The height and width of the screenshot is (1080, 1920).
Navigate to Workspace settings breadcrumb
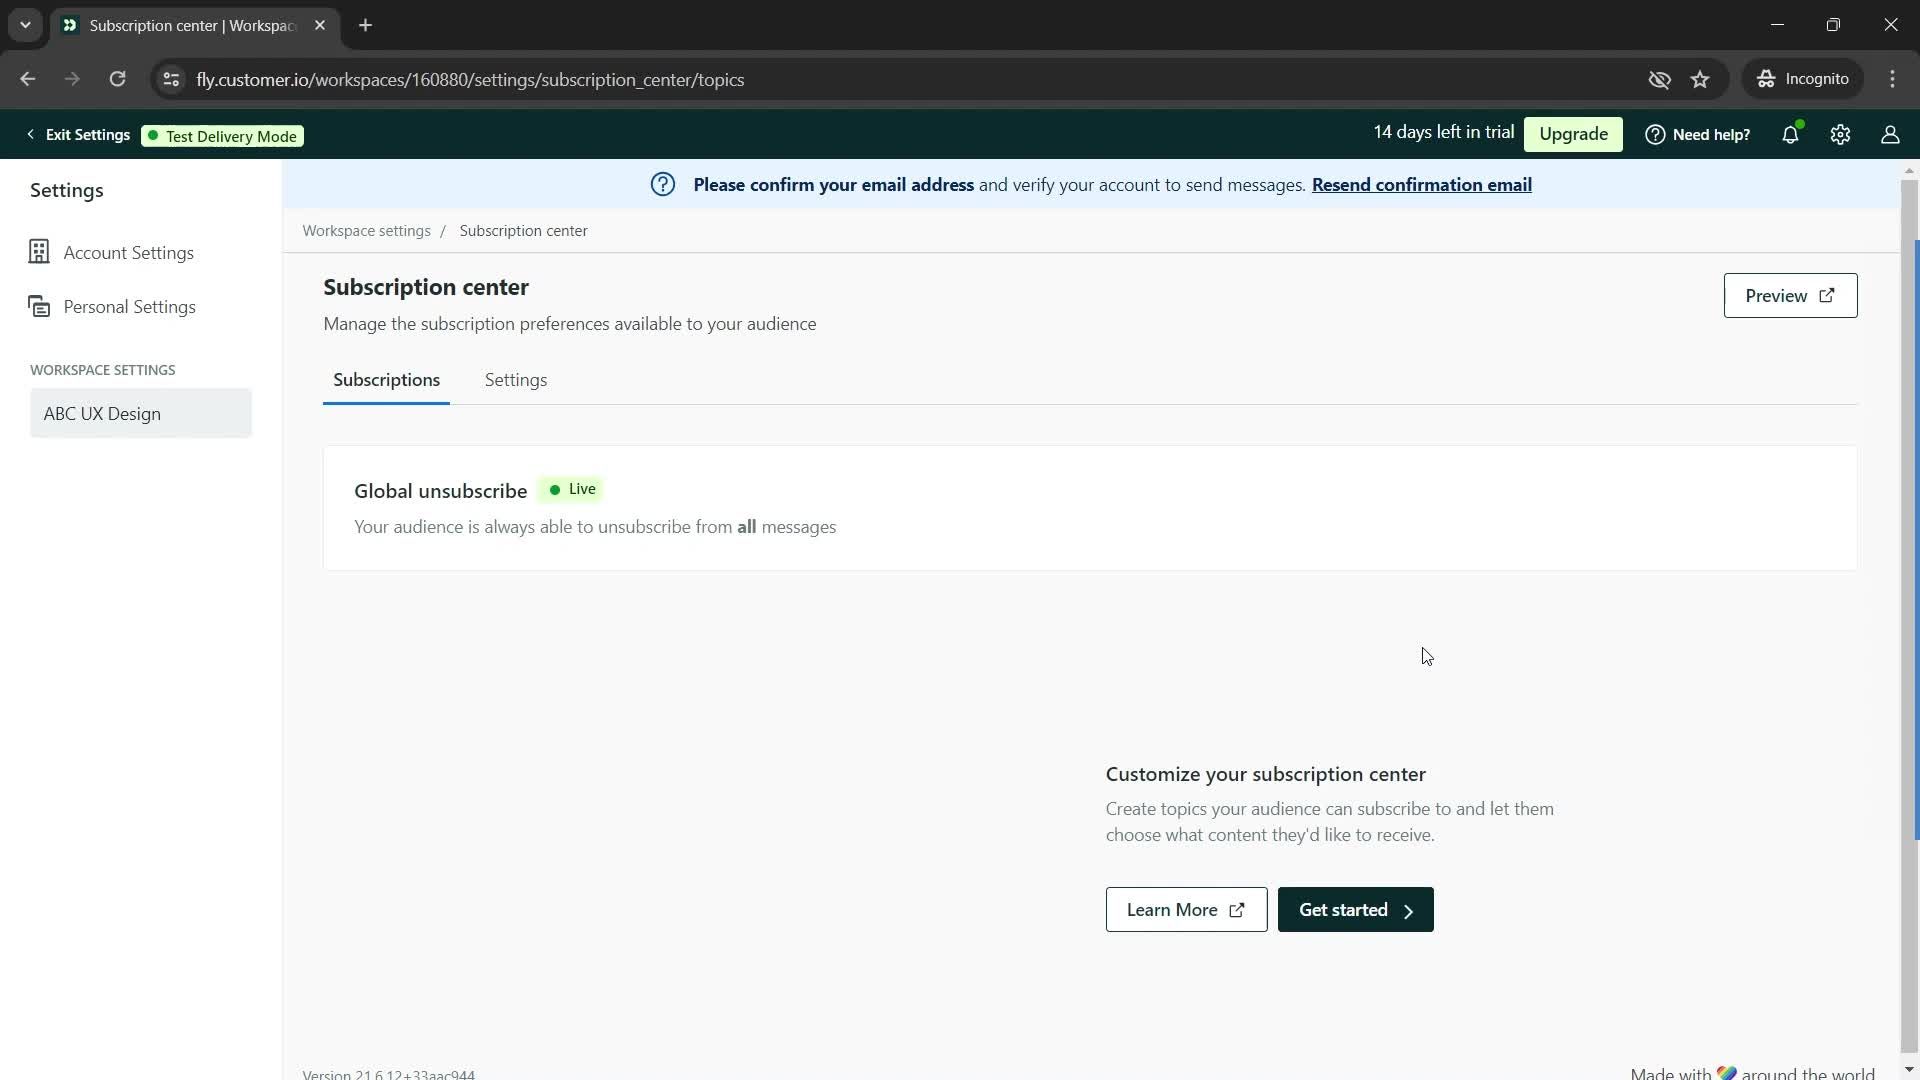pos(365,231)
